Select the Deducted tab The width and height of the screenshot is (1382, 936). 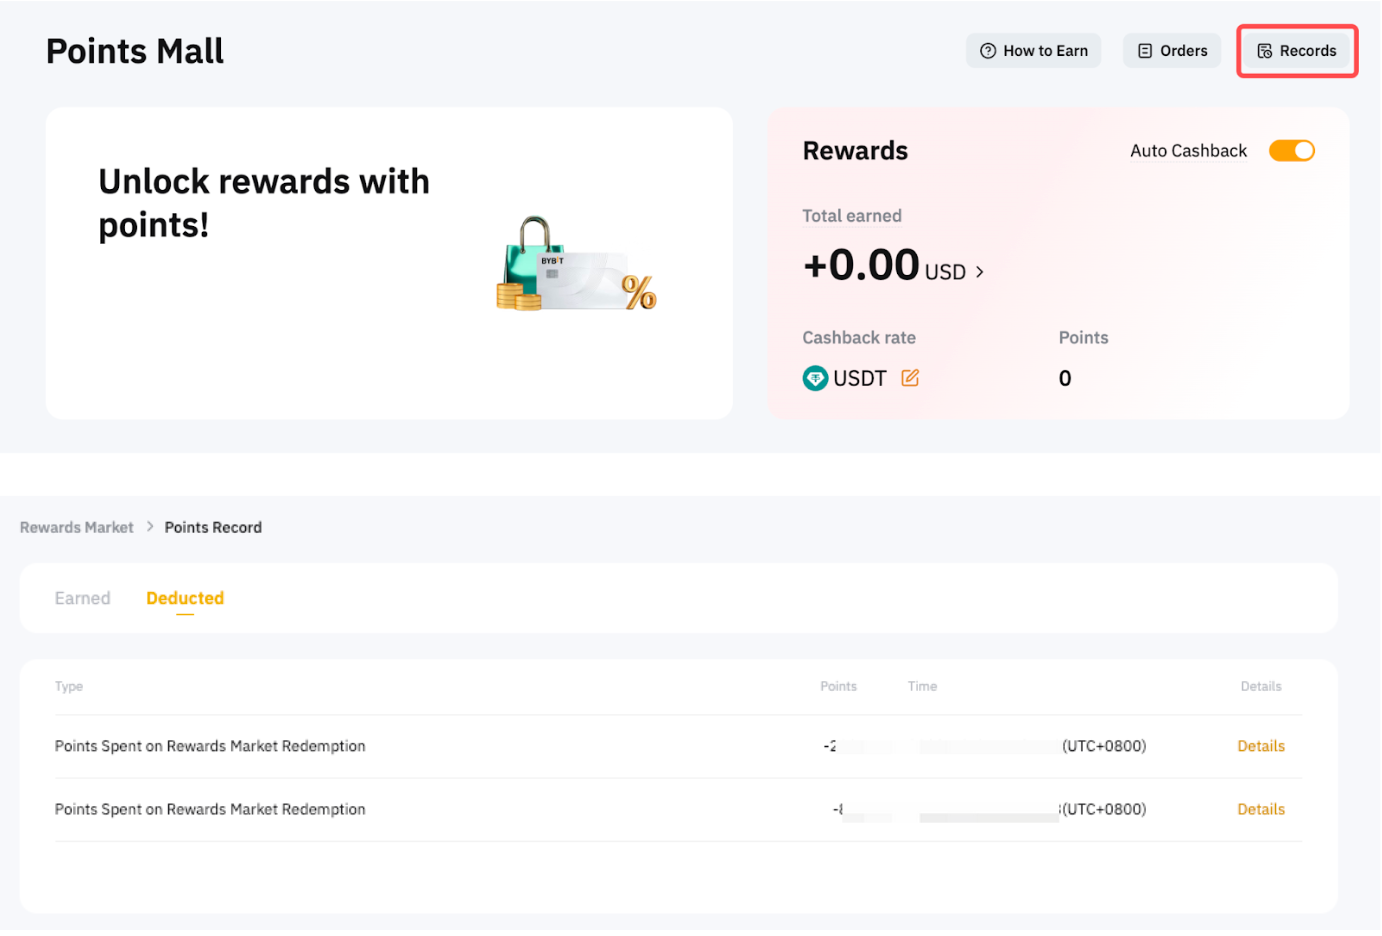coord(185,598)
